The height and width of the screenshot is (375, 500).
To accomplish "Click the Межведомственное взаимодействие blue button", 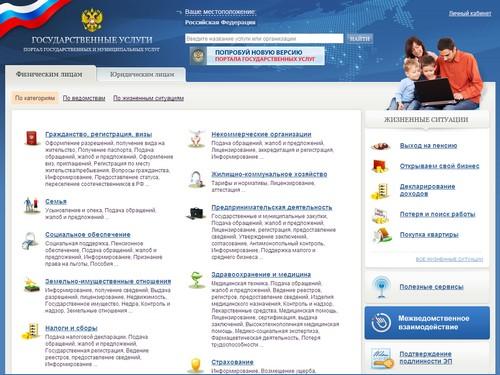I will (427, 323).
